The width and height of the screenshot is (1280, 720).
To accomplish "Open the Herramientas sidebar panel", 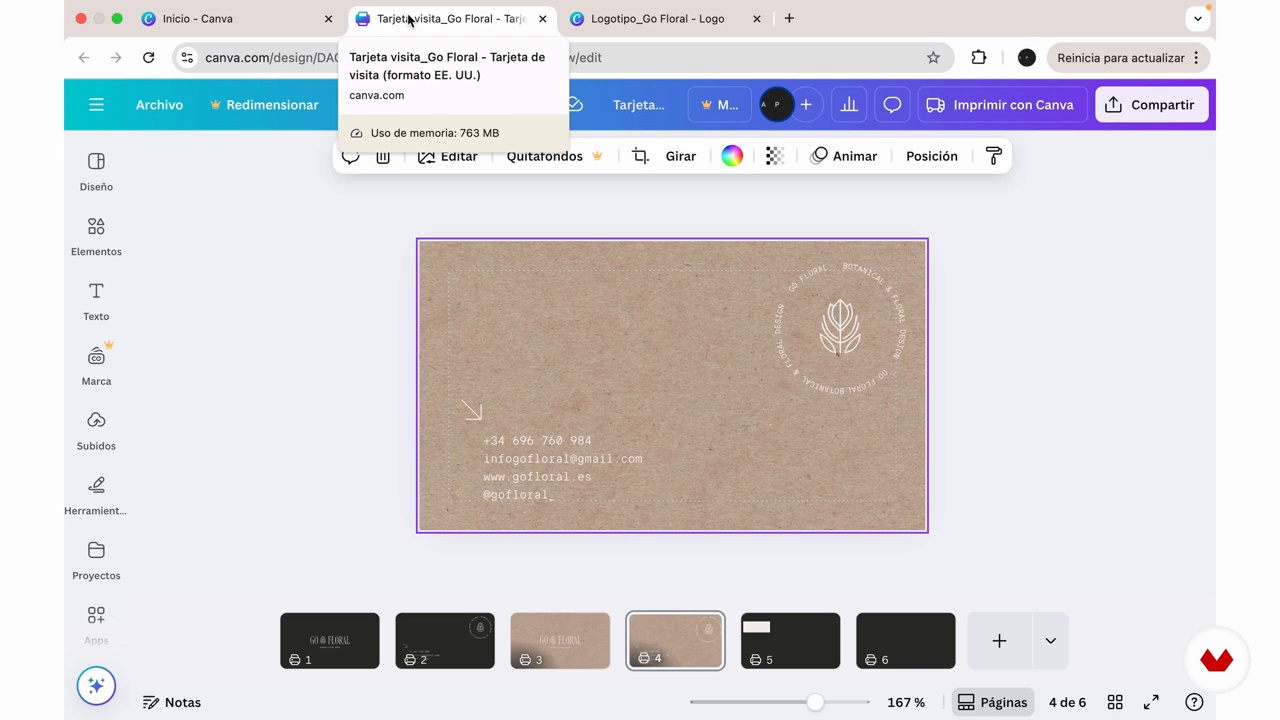I will (96, 497).
